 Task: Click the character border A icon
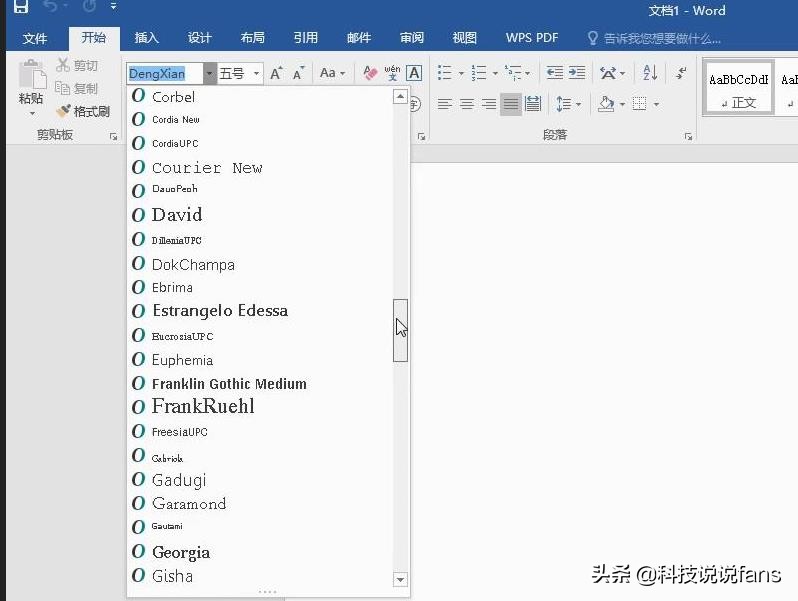[x=414, y=73]
